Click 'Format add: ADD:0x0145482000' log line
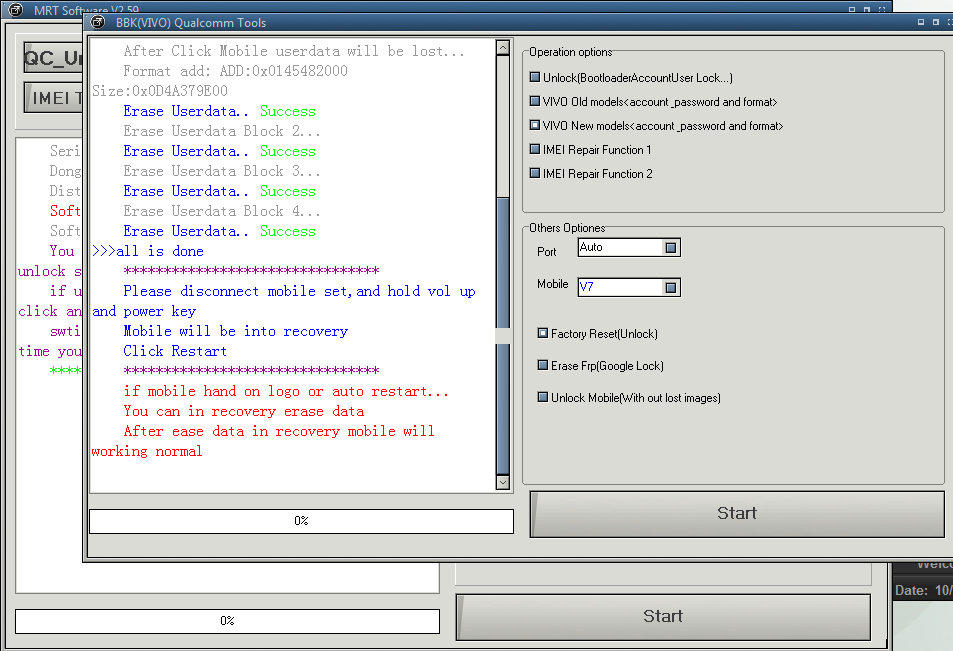The height and width of the screenshot is (651, 953). point(235,71)
